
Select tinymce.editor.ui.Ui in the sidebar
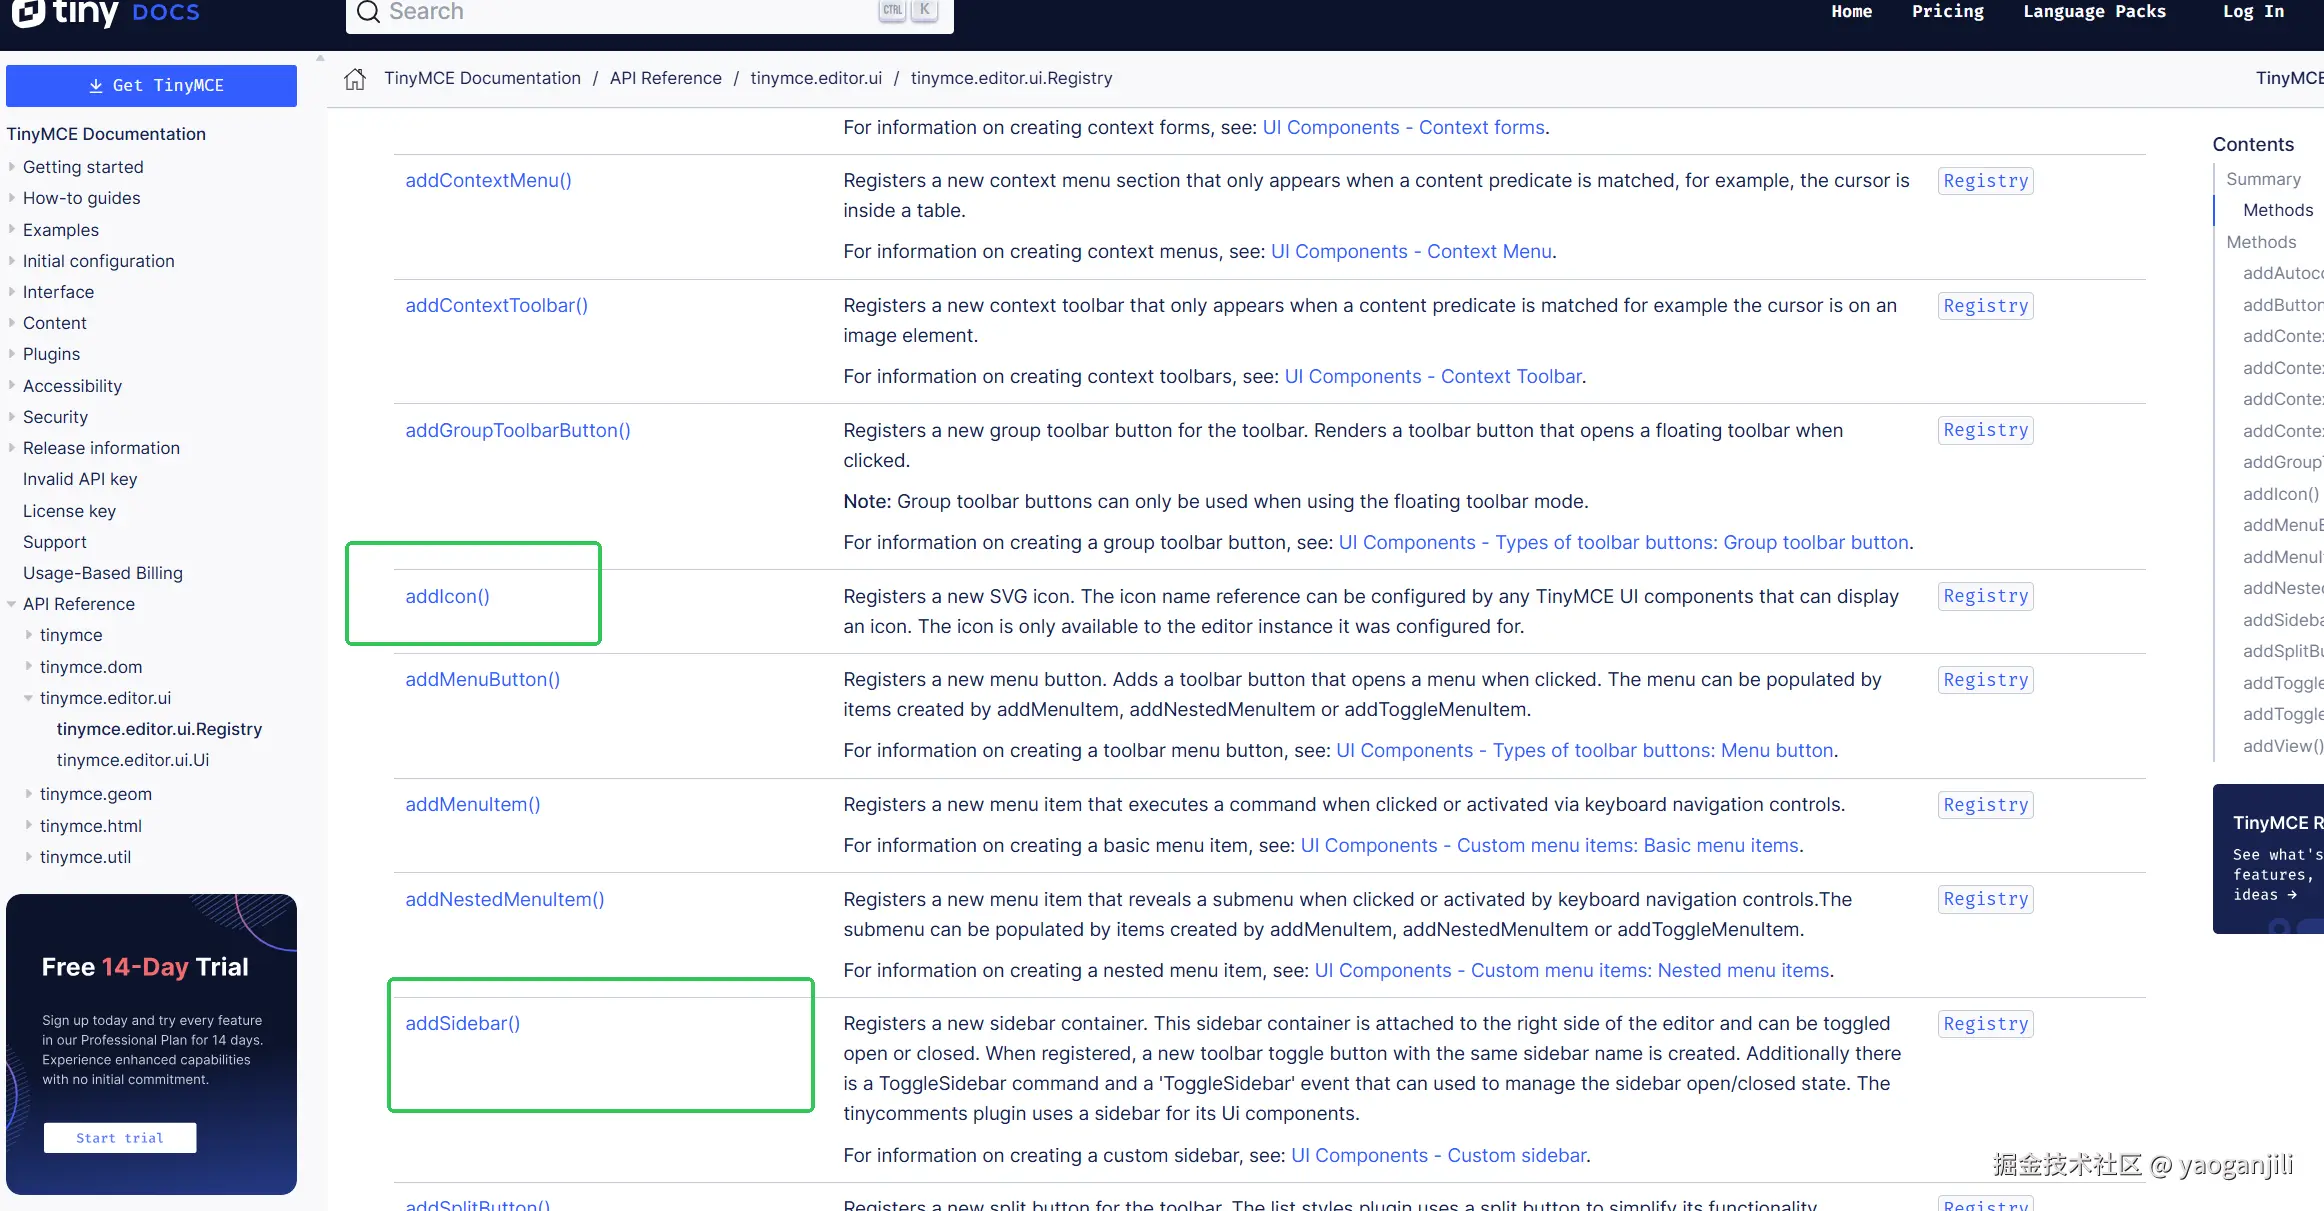coord(133,760)
